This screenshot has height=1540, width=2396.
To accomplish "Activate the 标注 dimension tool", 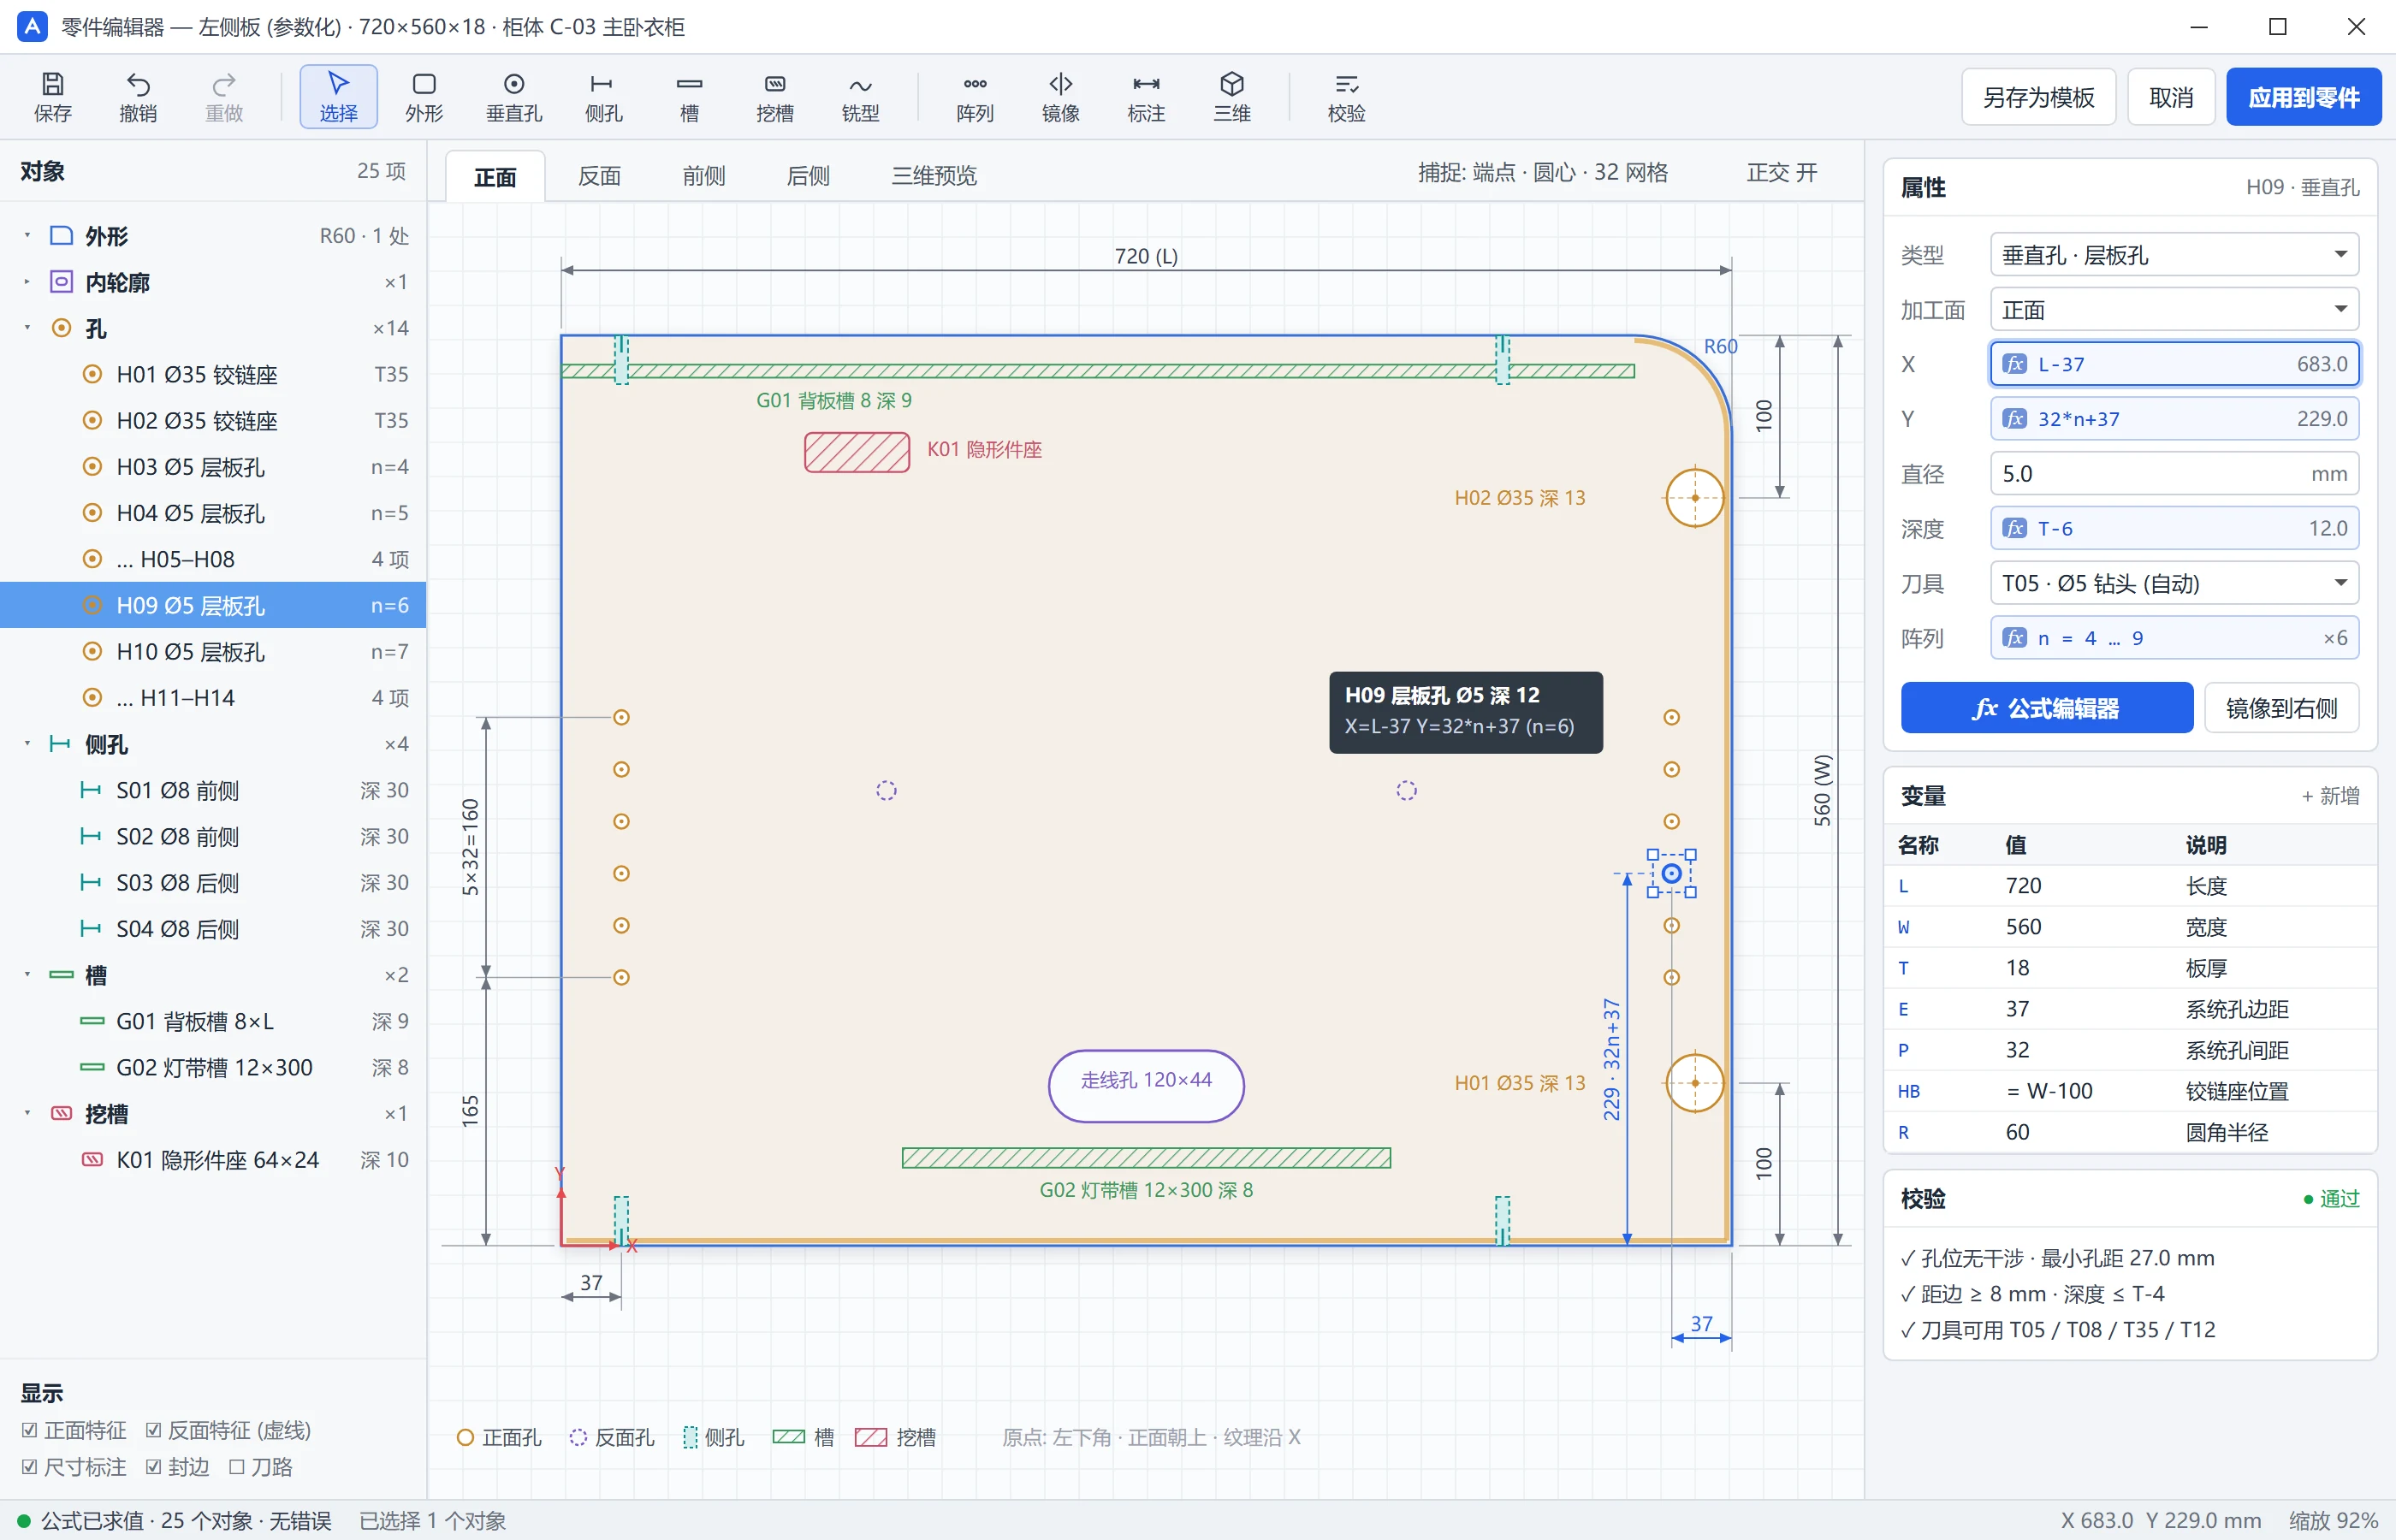I will pos(1146,97).
